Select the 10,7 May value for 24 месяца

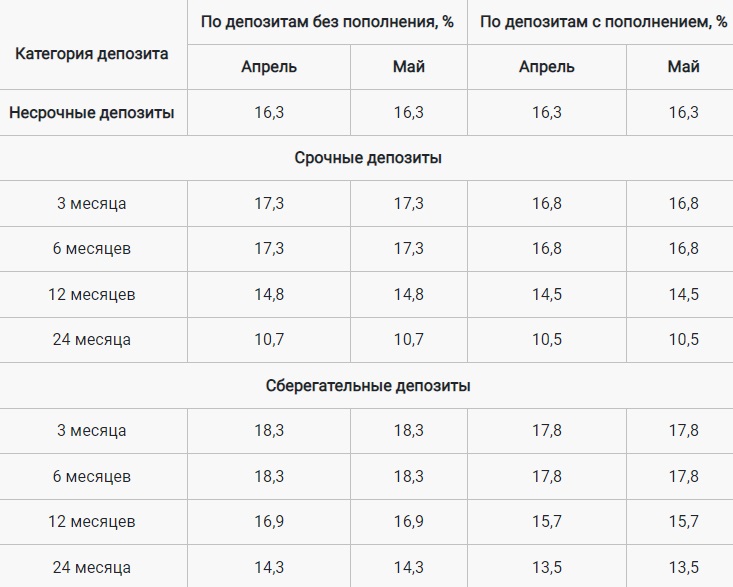click(409, 339)
